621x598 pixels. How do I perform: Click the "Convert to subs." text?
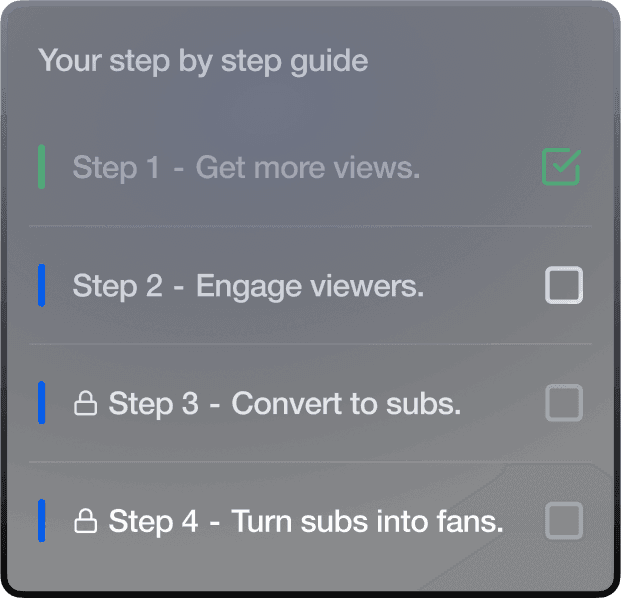pos(346,404)
